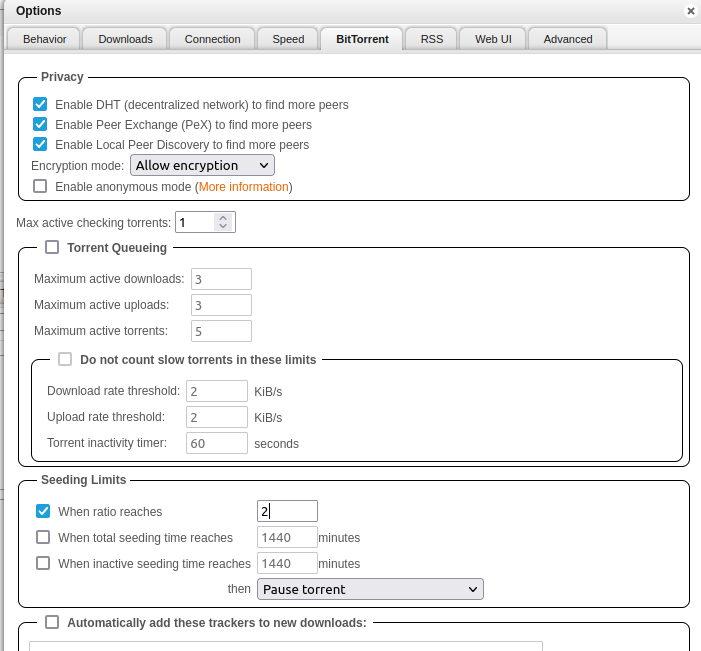Viewport: 701px width, 651px height.
Task: Increase max active checking torrents value
Action: click(x=223, y=217)
